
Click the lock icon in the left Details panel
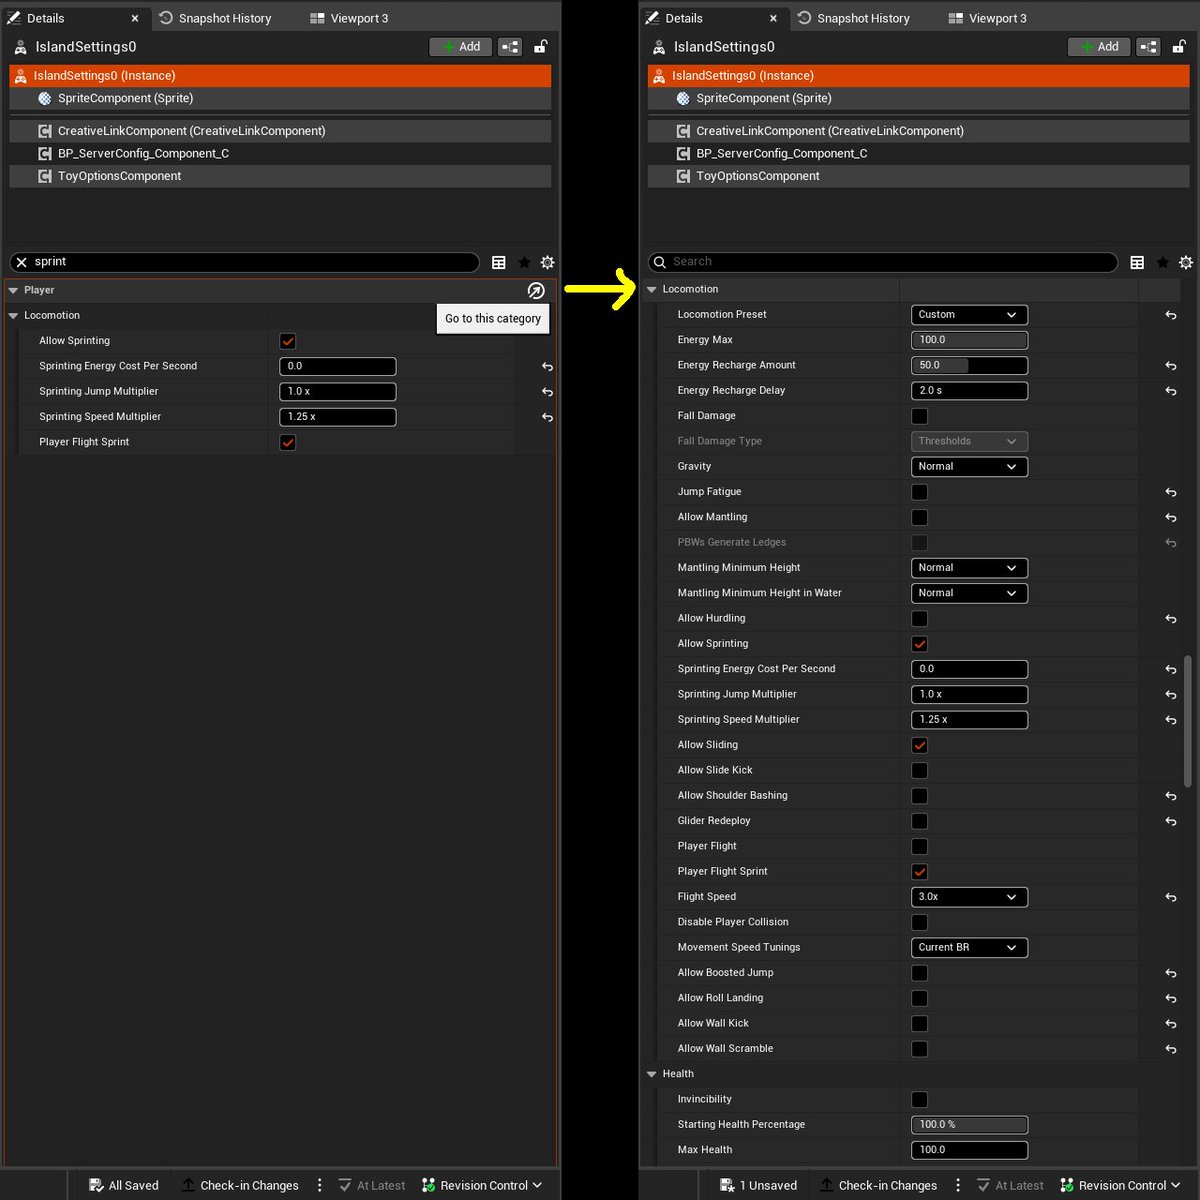540,46
